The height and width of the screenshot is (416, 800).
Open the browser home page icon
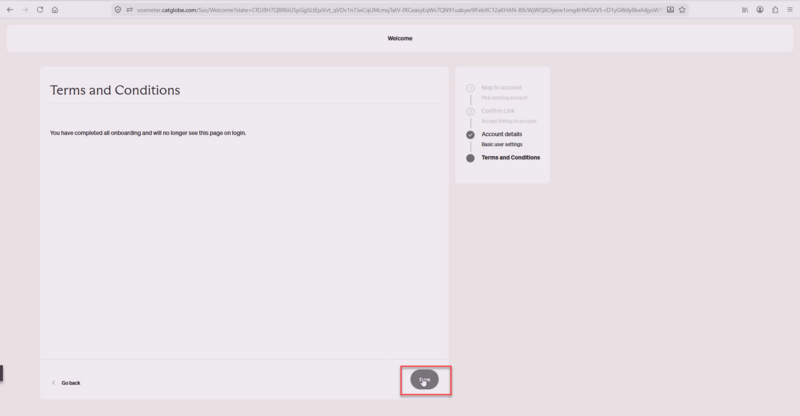click(55, 10)
